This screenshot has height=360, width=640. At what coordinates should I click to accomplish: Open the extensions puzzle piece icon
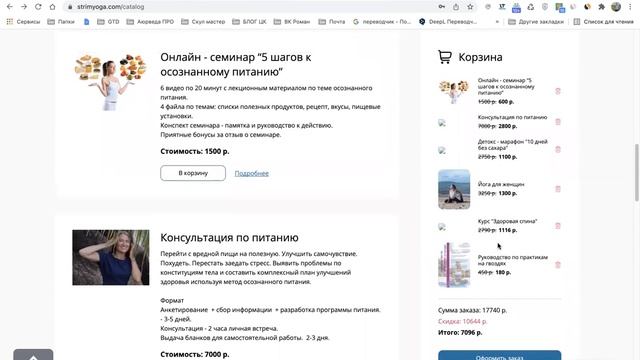[601, 7]
